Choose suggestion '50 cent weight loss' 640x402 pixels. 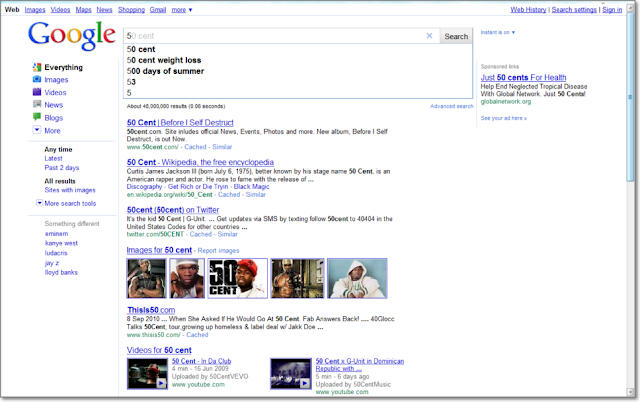click(x=164, y=60)
